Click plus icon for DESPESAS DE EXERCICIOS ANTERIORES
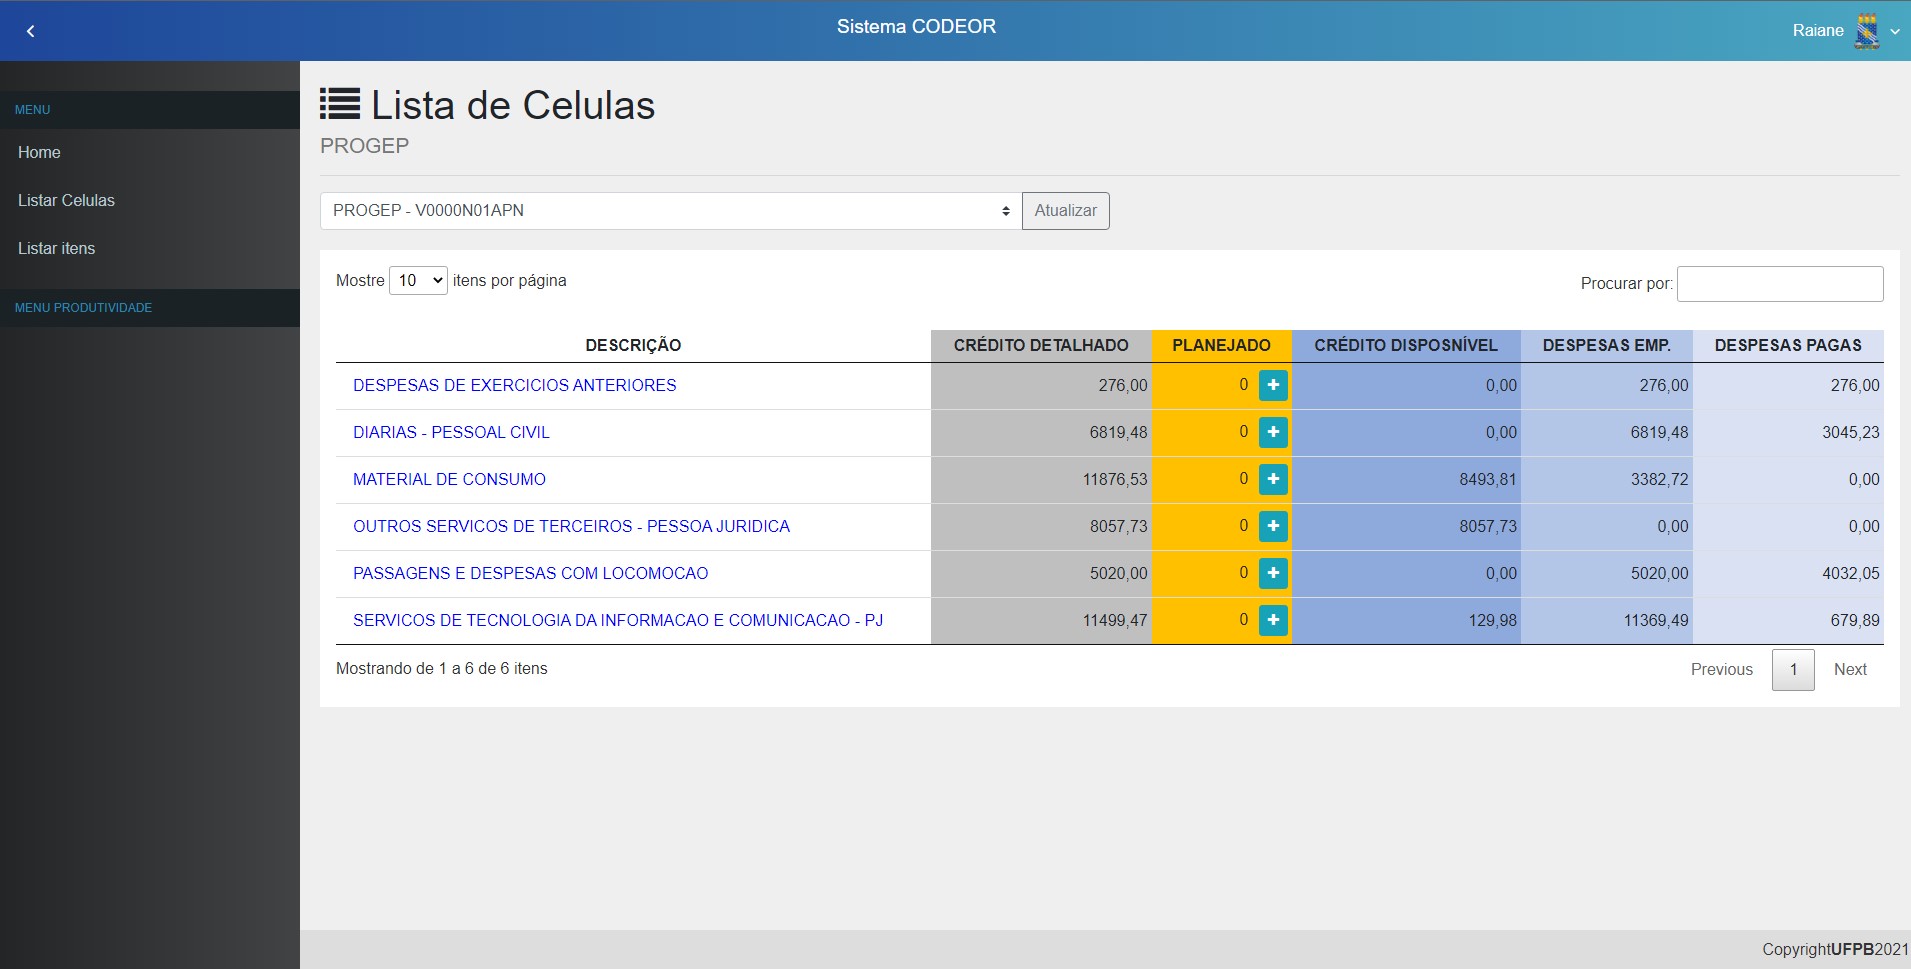The image size is (1911, 969). pyautogui.click(x=1272, y=385)
